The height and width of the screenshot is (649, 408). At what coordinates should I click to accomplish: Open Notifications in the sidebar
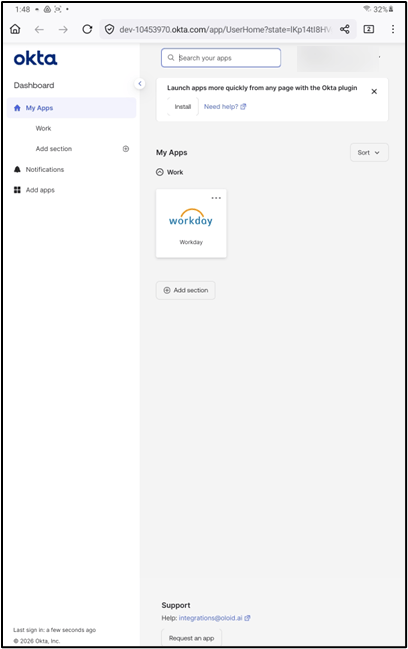[x=45, y=169]
